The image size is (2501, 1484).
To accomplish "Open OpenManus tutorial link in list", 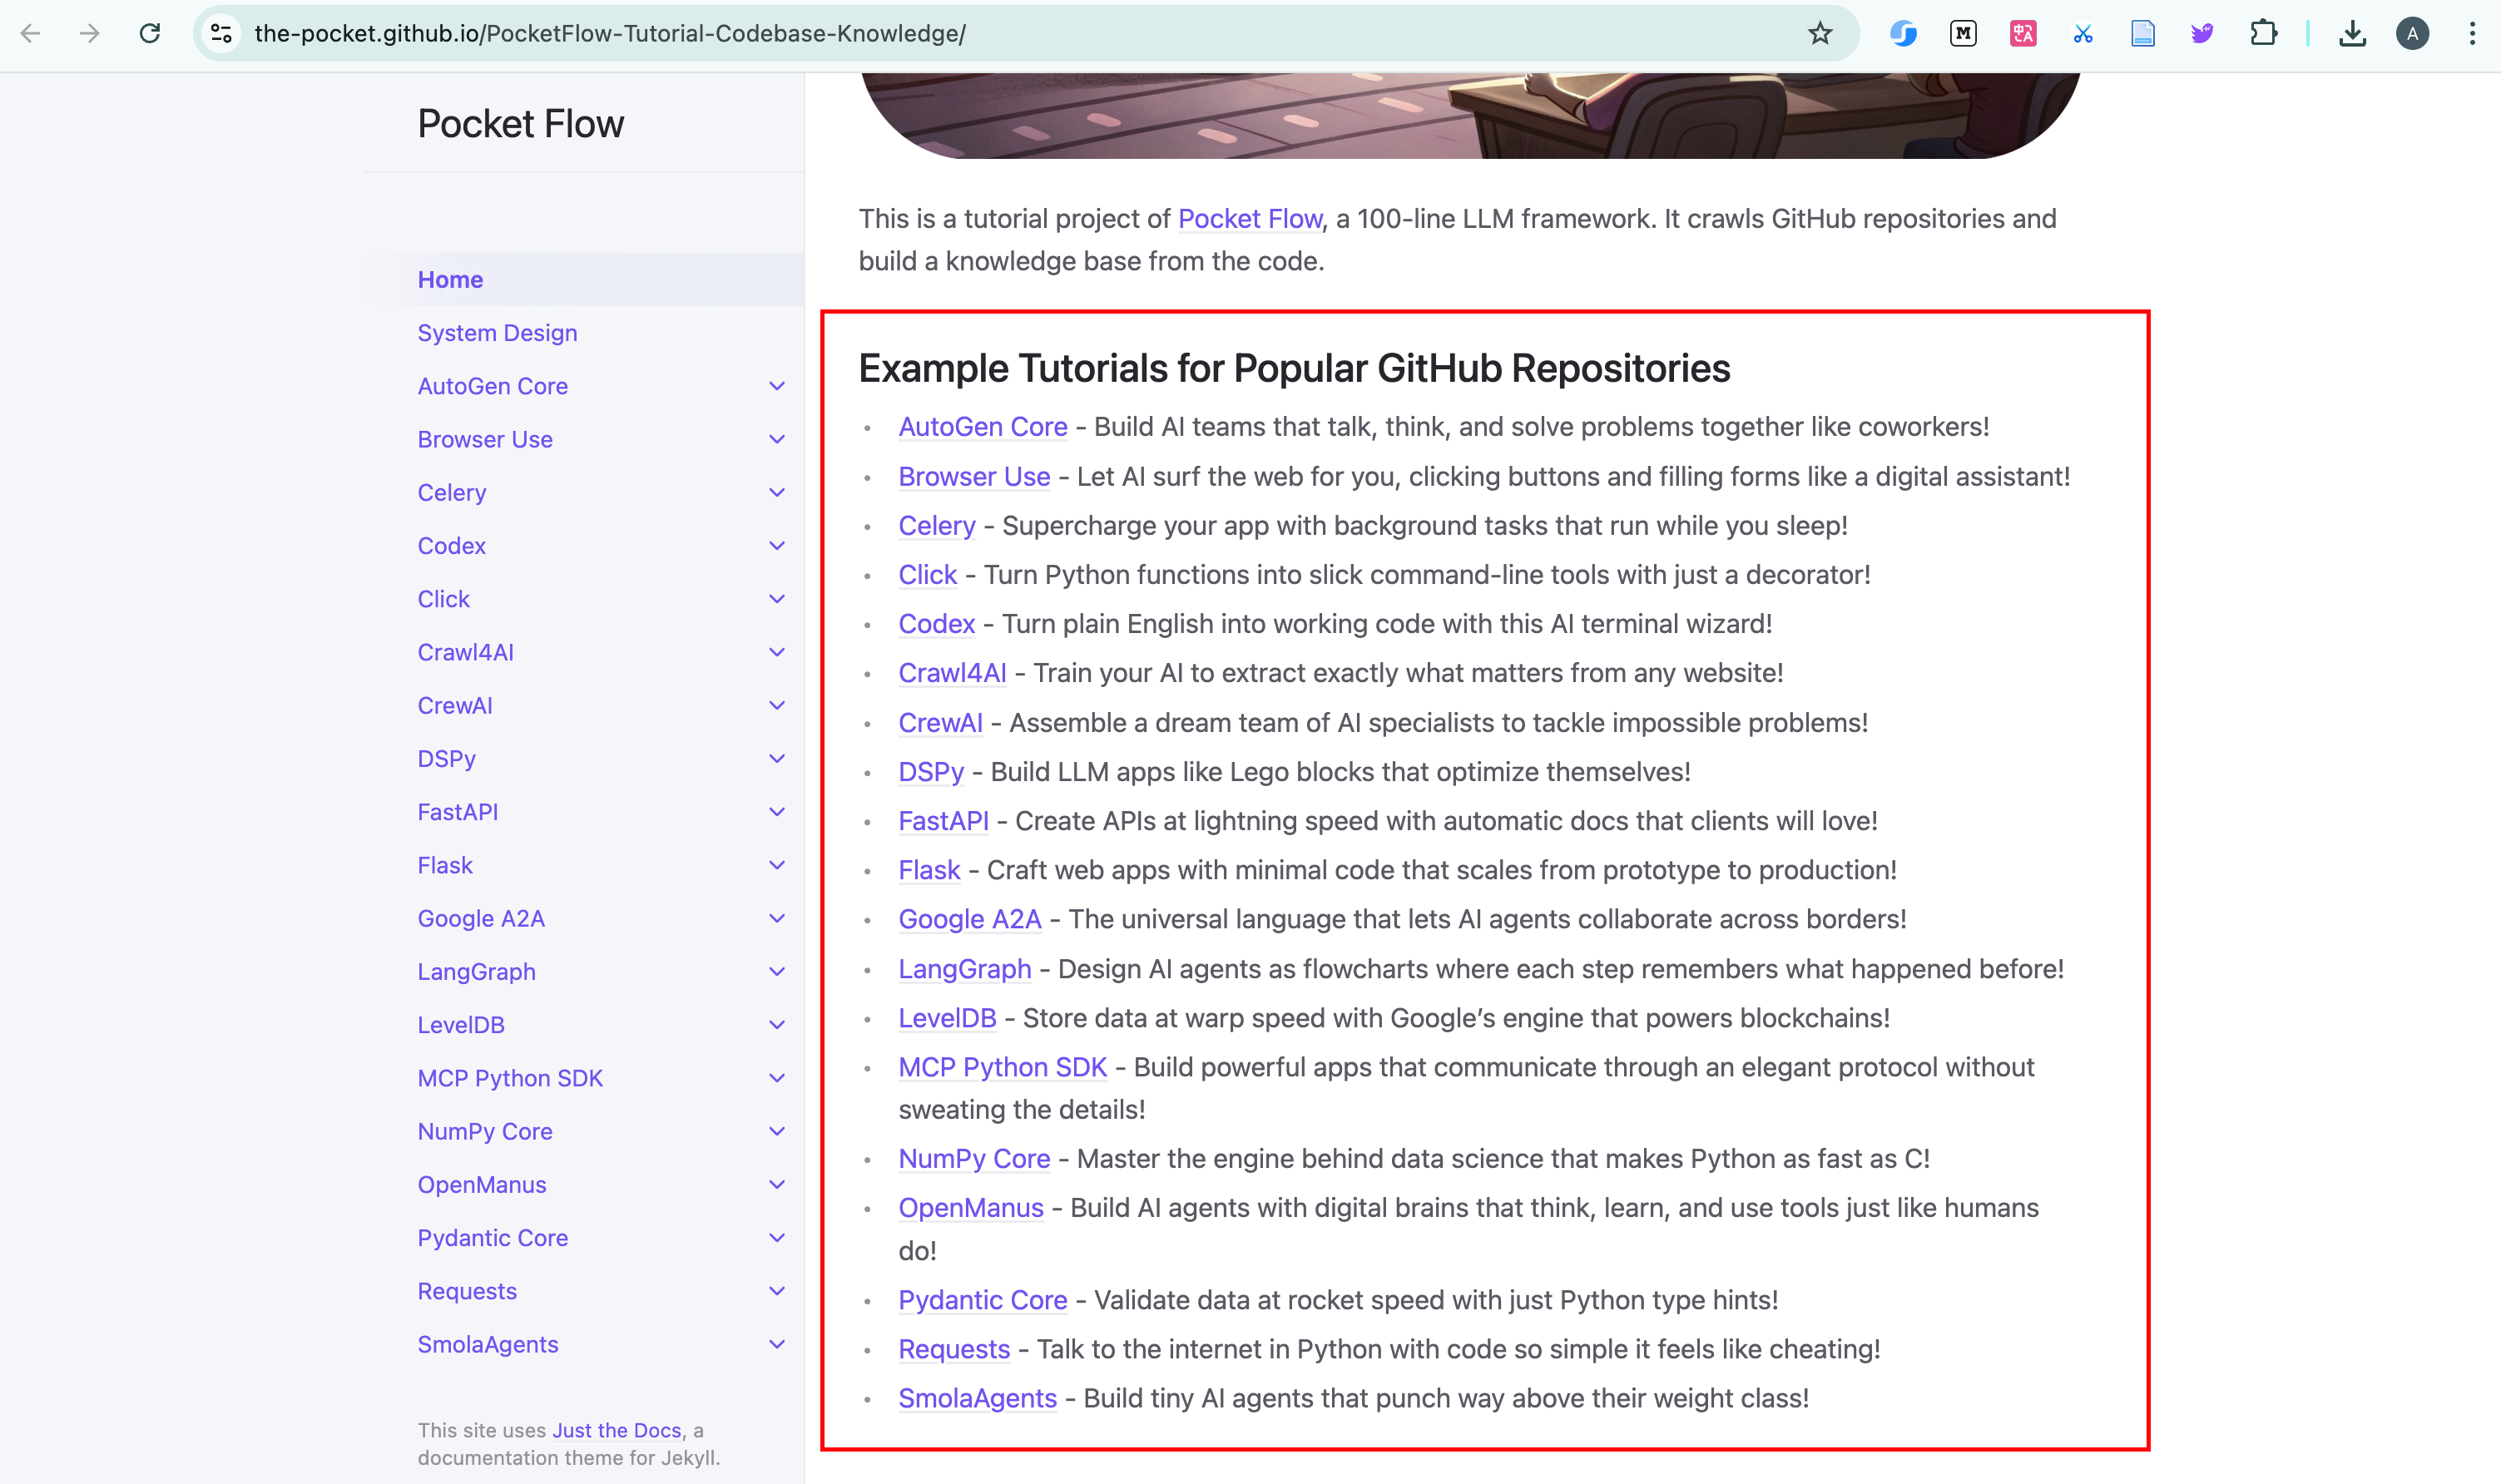I will [x=971, y=1208].
